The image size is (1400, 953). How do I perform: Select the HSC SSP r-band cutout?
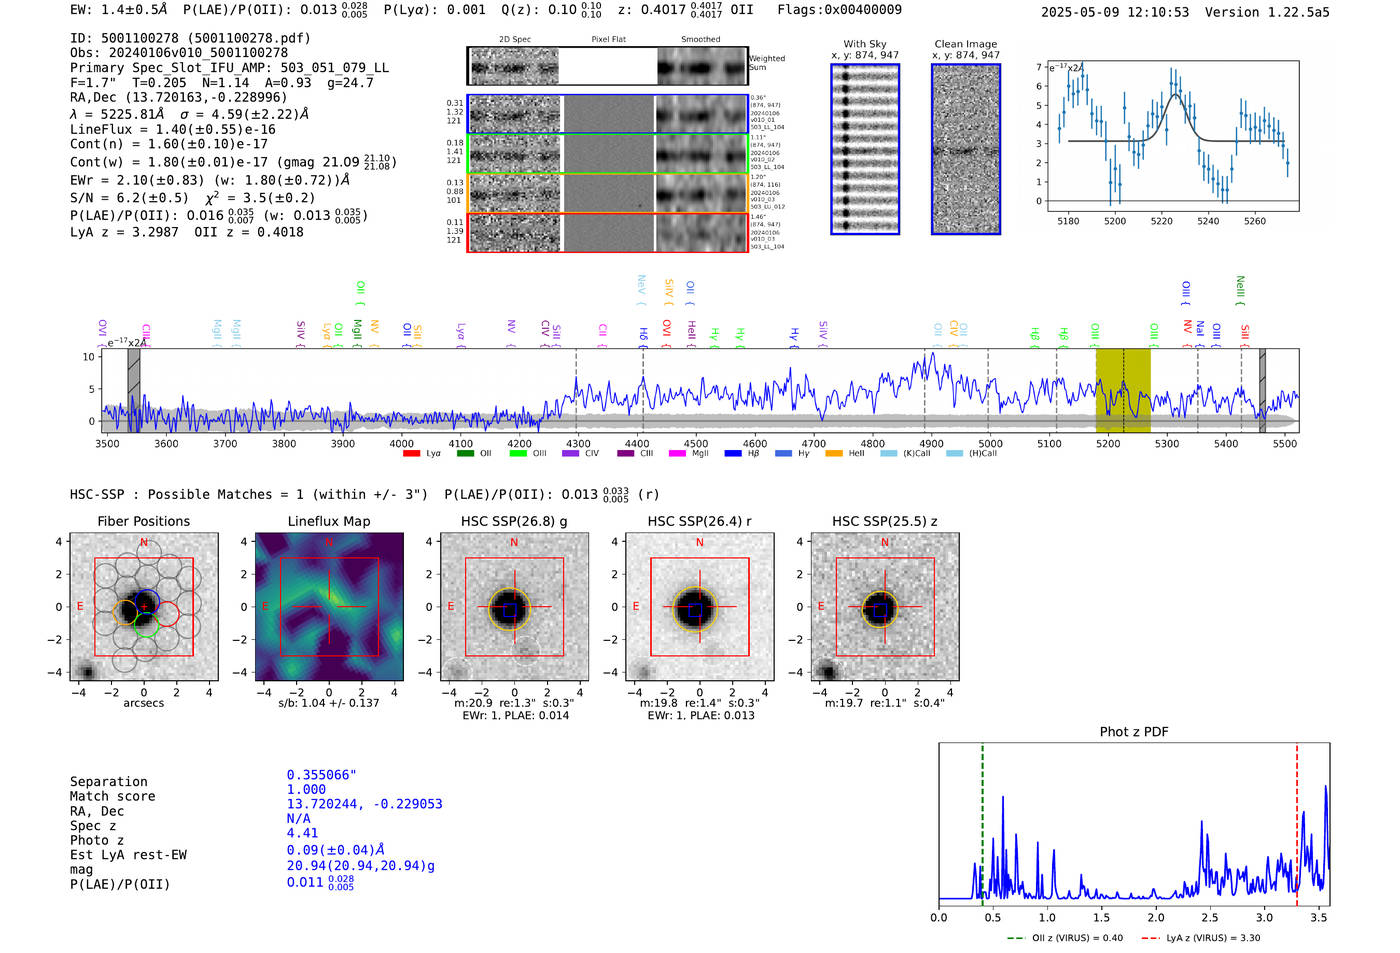(x=699, y=607)
